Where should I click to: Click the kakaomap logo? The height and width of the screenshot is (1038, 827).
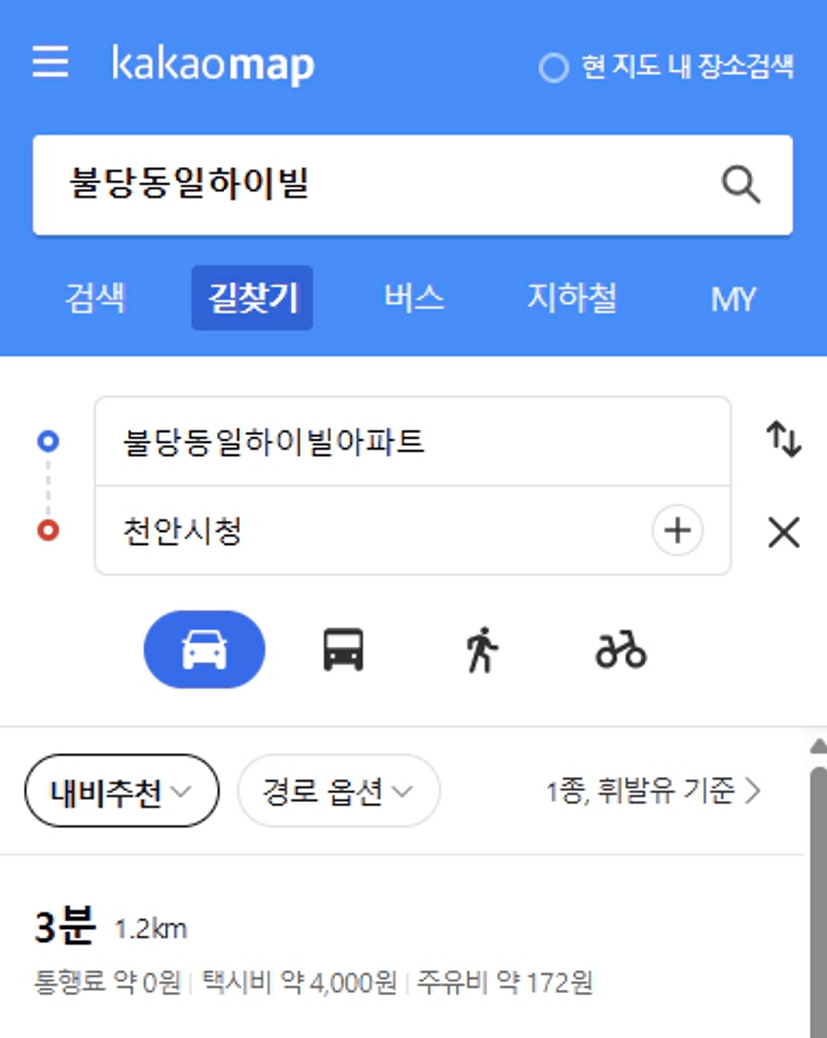pyautogui.click(x=213, y=65)
